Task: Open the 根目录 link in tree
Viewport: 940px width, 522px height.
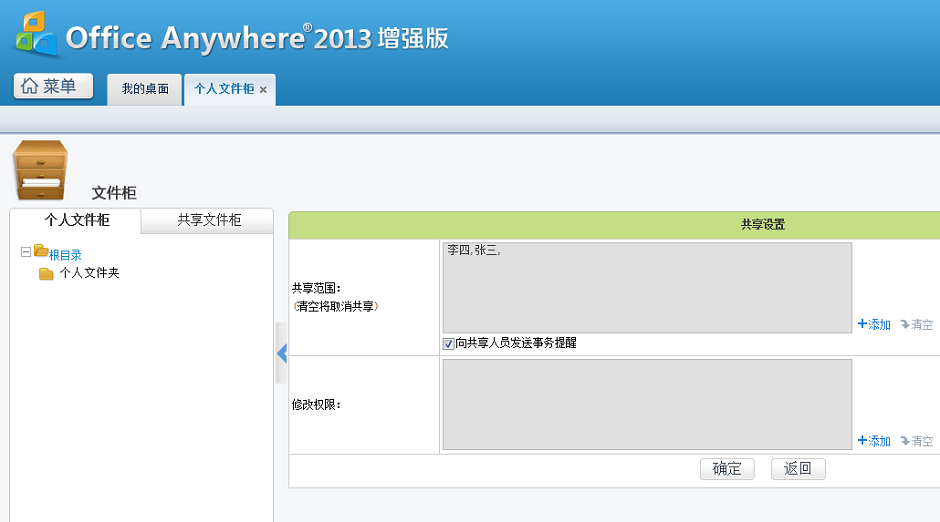Action: (66, 255)
